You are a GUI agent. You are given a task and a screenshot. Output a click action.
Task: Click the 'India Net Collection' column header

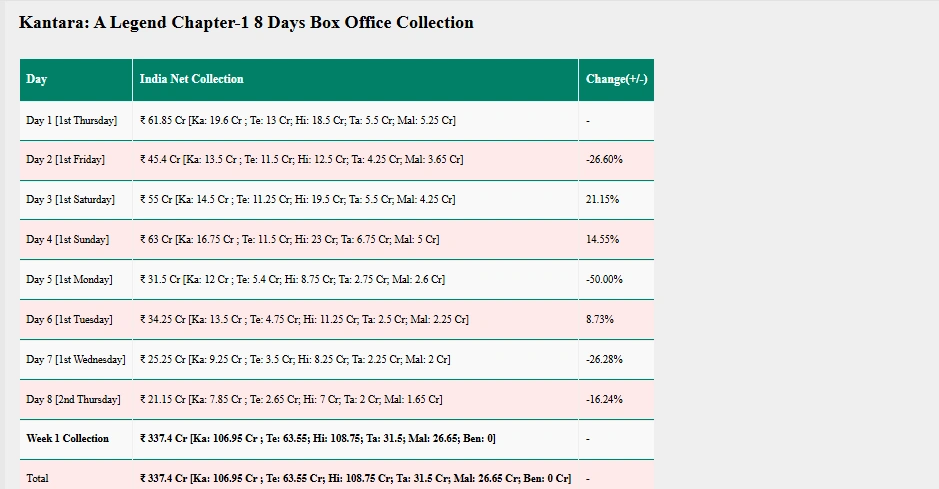click(x=191, y=79)
